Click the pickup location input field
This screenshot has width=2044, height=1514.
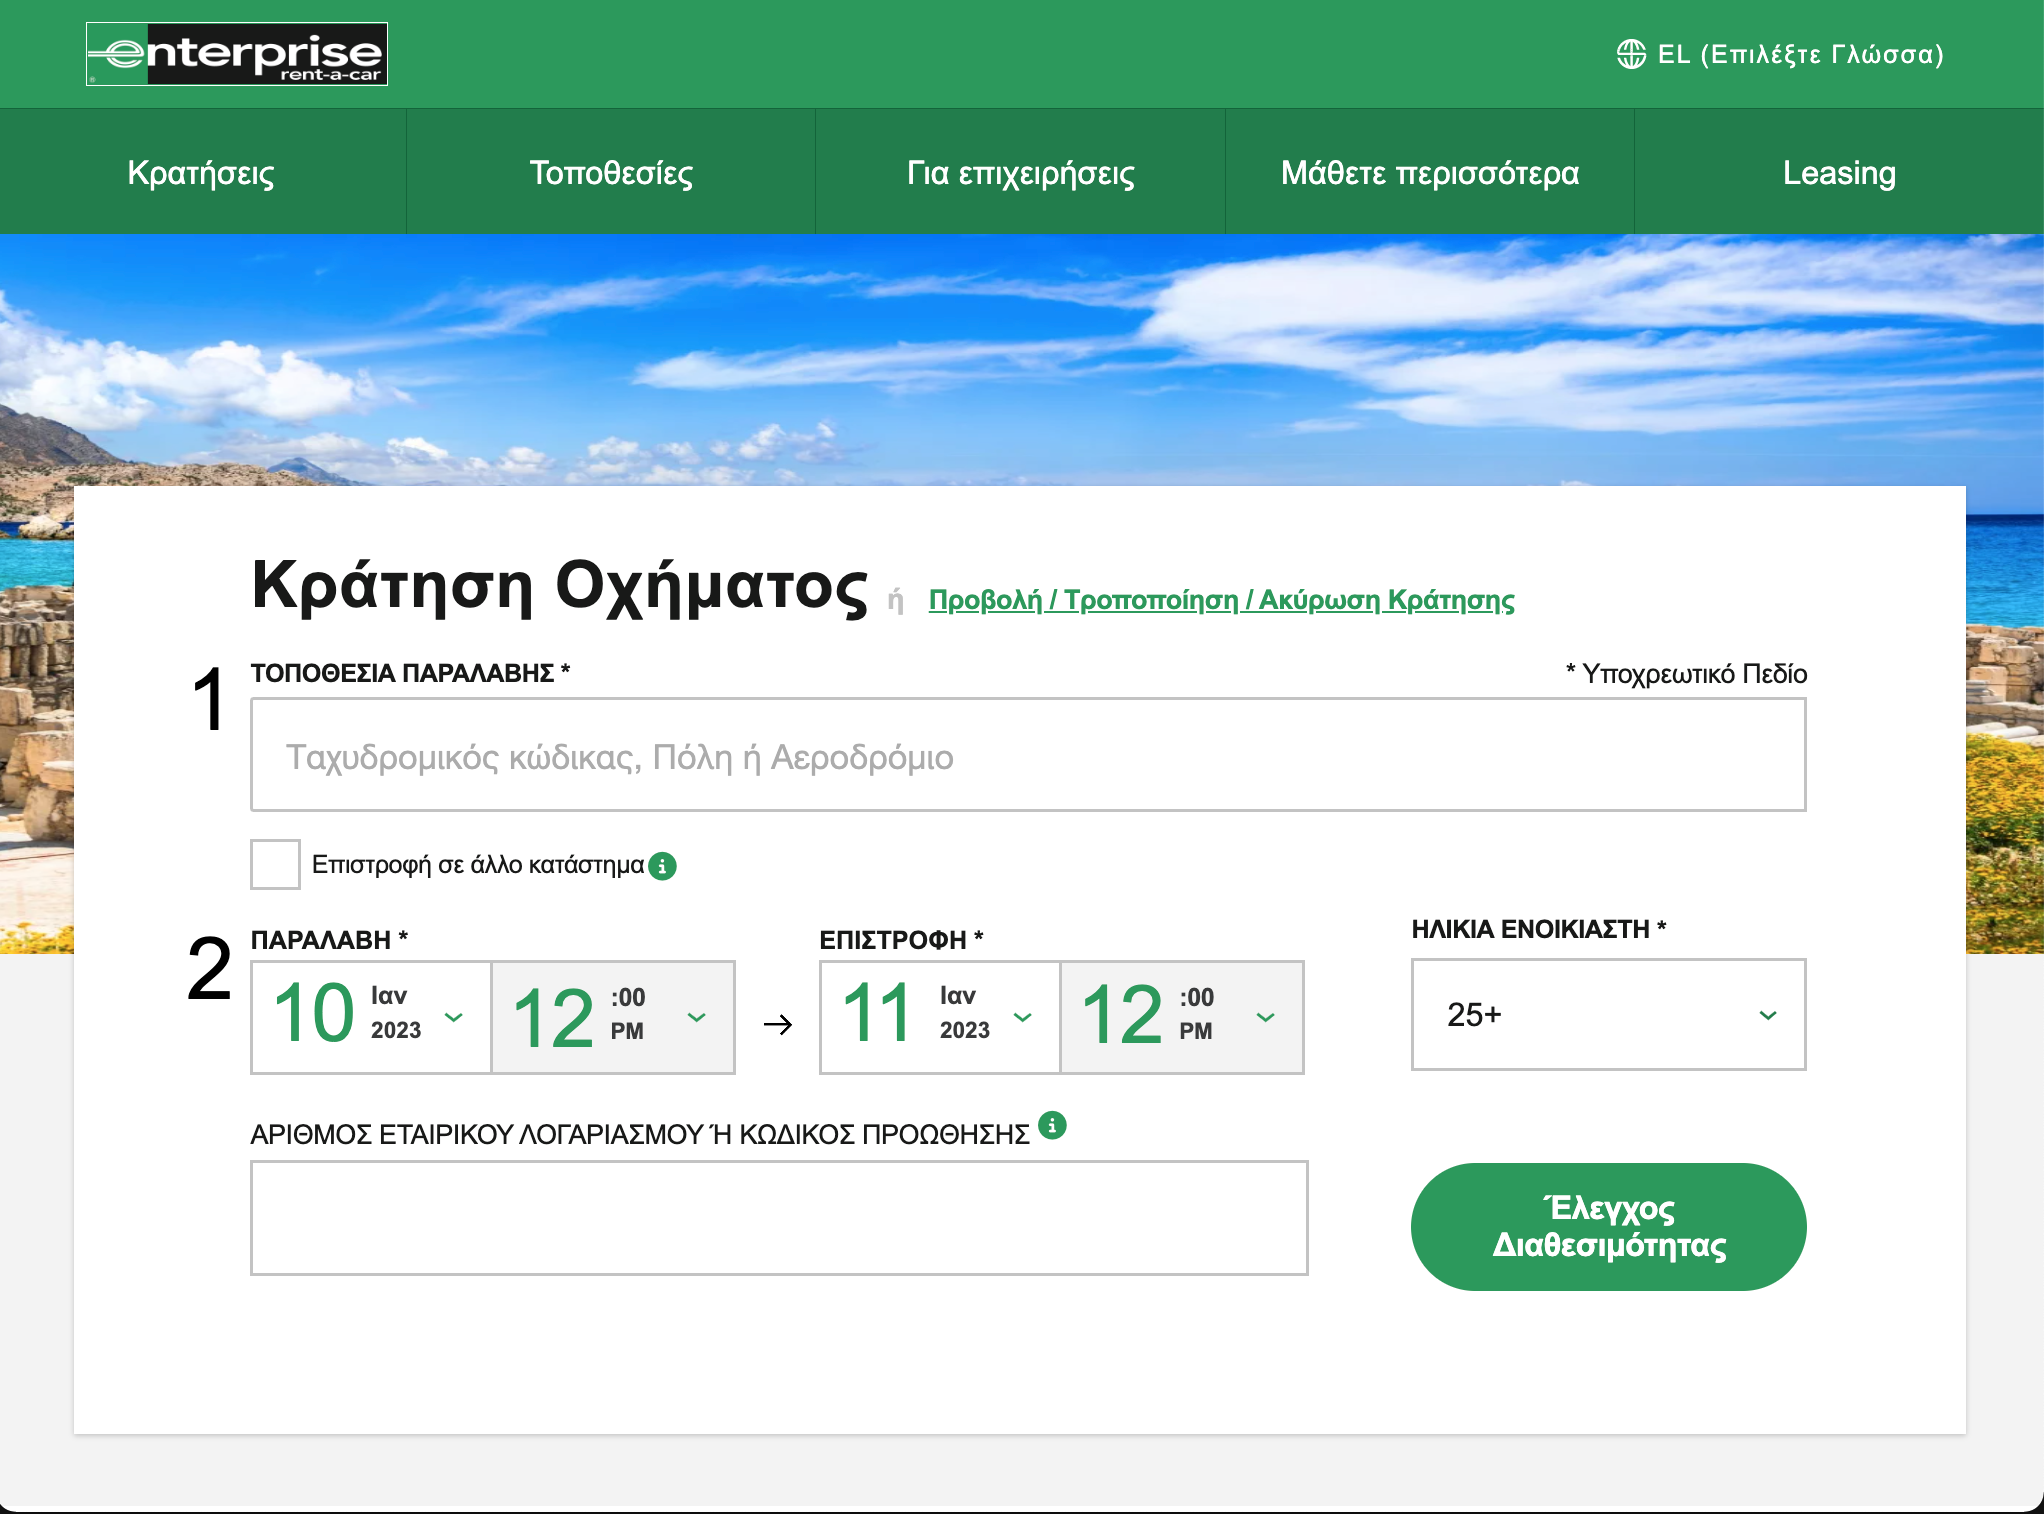[x=1027, y=756]
